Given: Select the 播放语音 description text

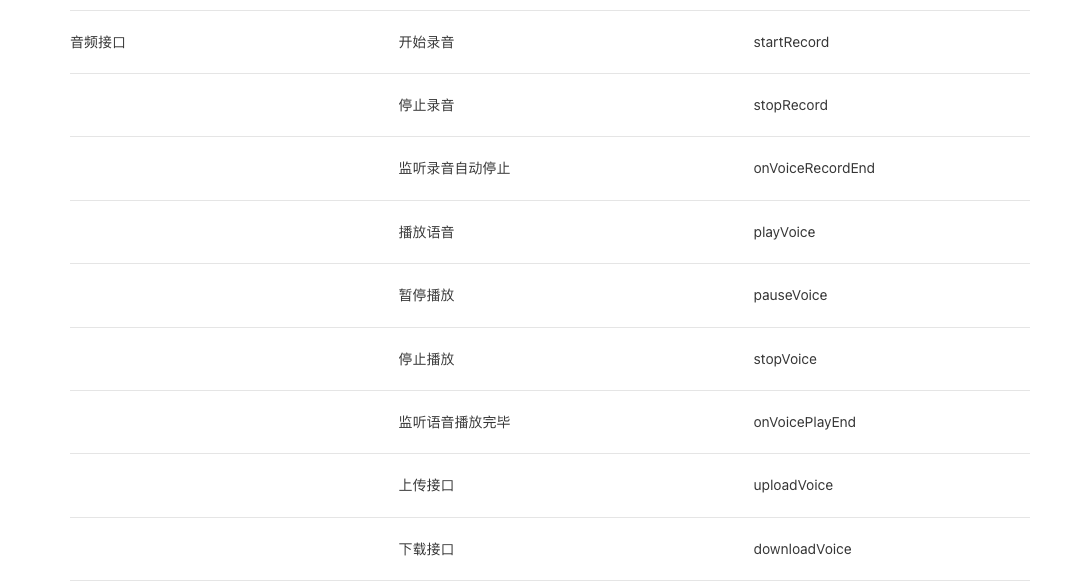Looking at the screenshot, I should pyautogui.click(x=426, y=232).
